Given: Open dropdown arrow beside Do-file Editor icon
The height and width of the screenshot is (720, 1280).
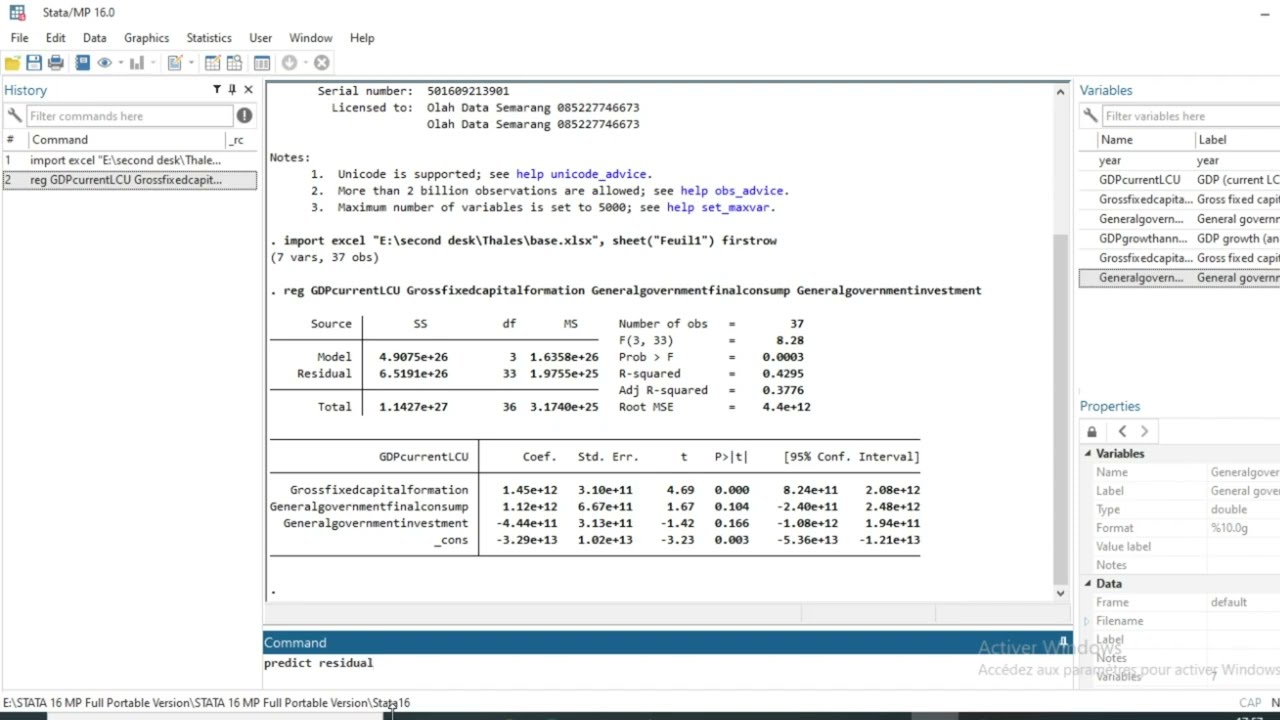Looking at the screenshot, I should (190, 63).
